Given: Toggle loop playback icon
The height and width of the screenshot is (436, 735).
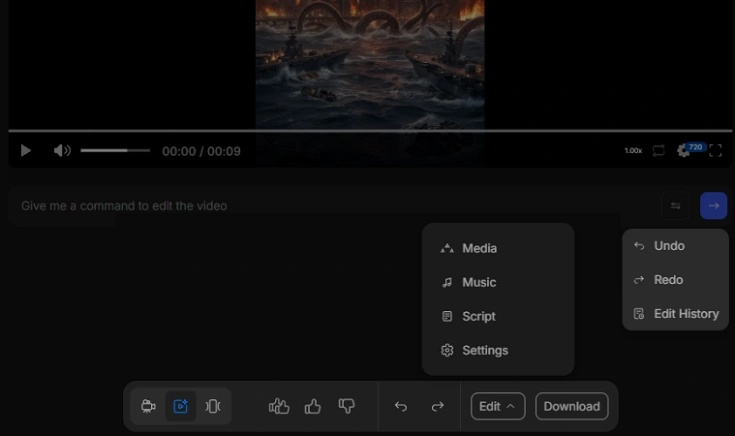Looking at the screenshot, I should [659, 150].
